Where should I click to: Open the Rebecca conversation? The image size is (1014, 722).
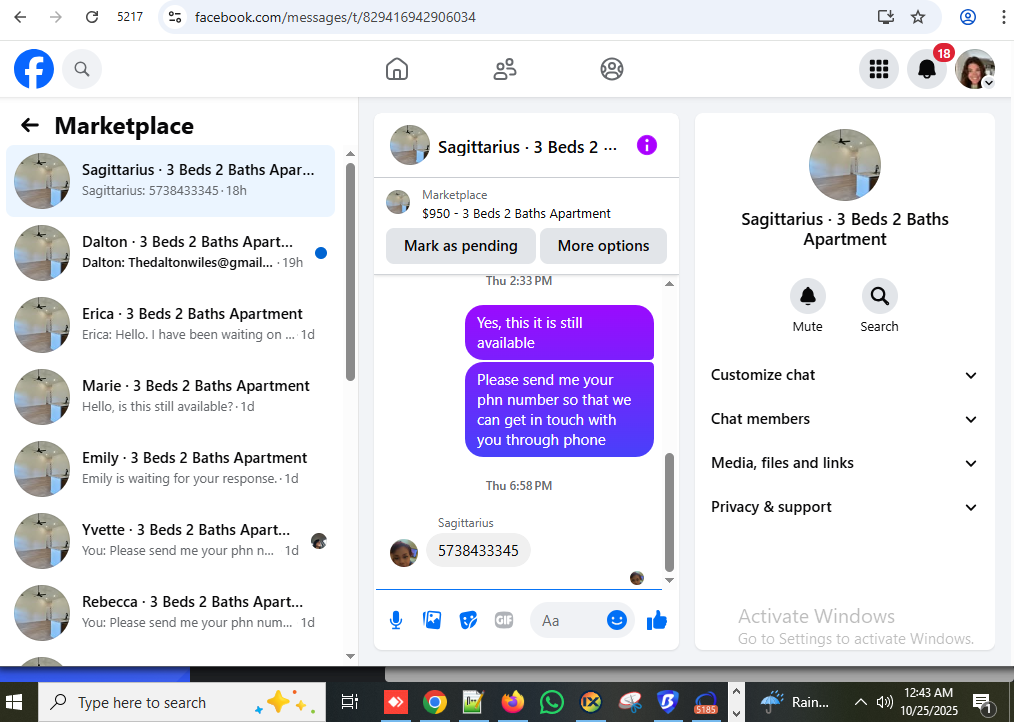pos(171,612)
